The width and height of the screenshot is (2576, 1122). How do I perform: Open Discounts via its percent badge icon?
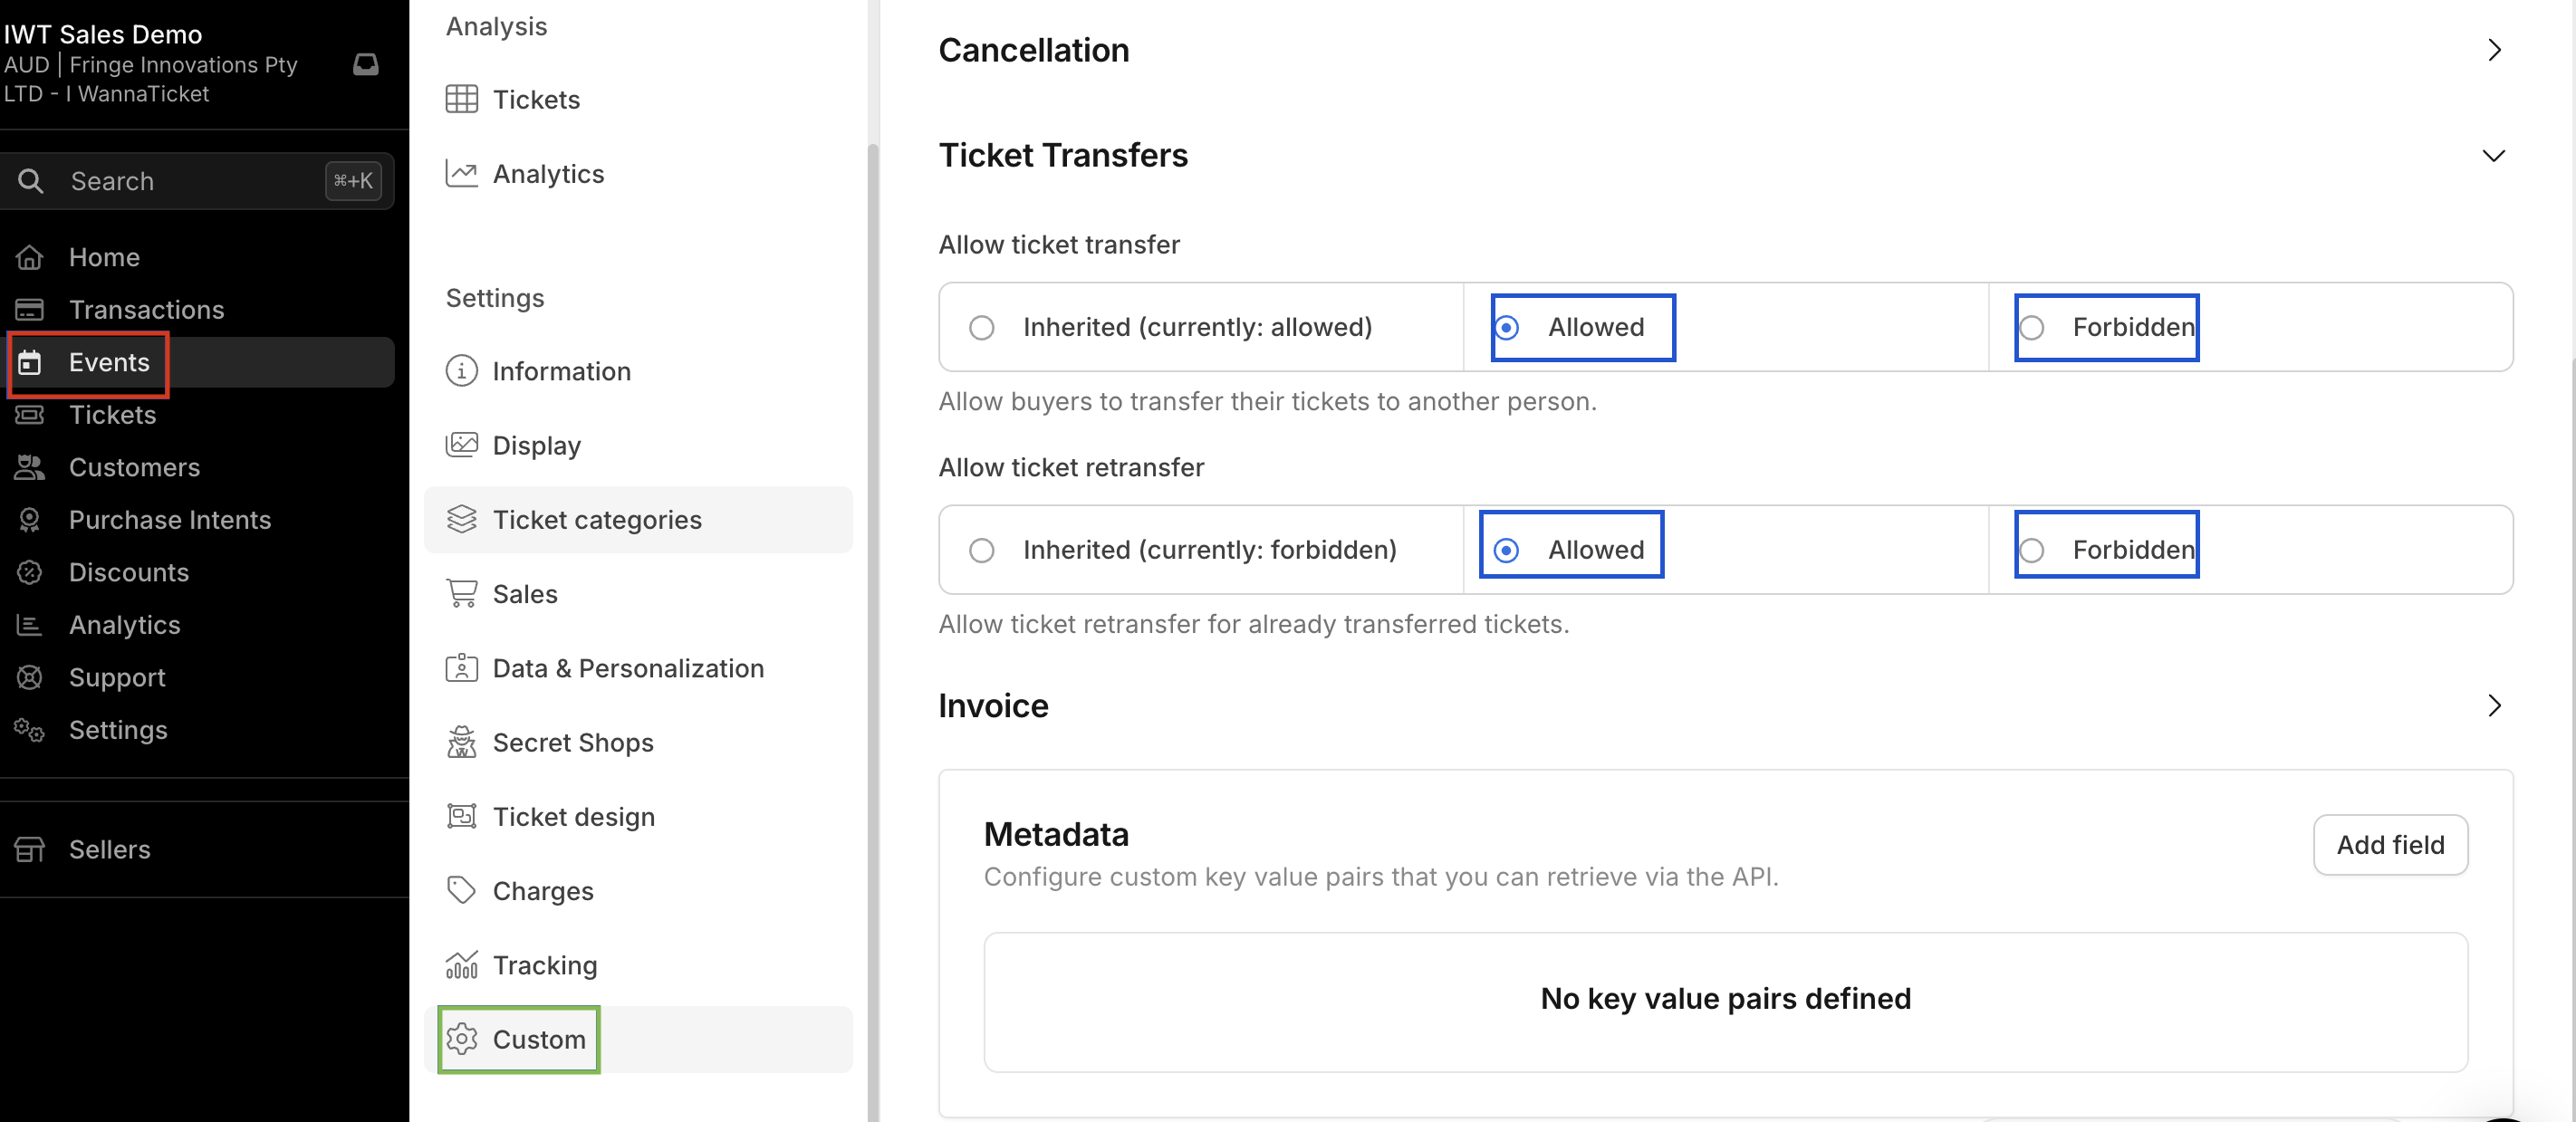(x=30, y=573)
